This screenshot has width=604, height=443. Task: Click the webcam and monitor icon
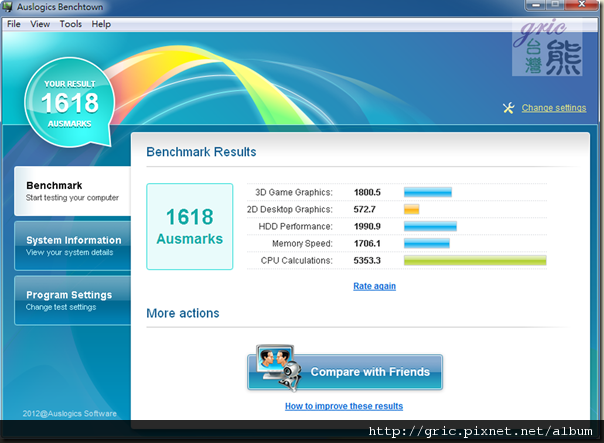pos(279,368)
